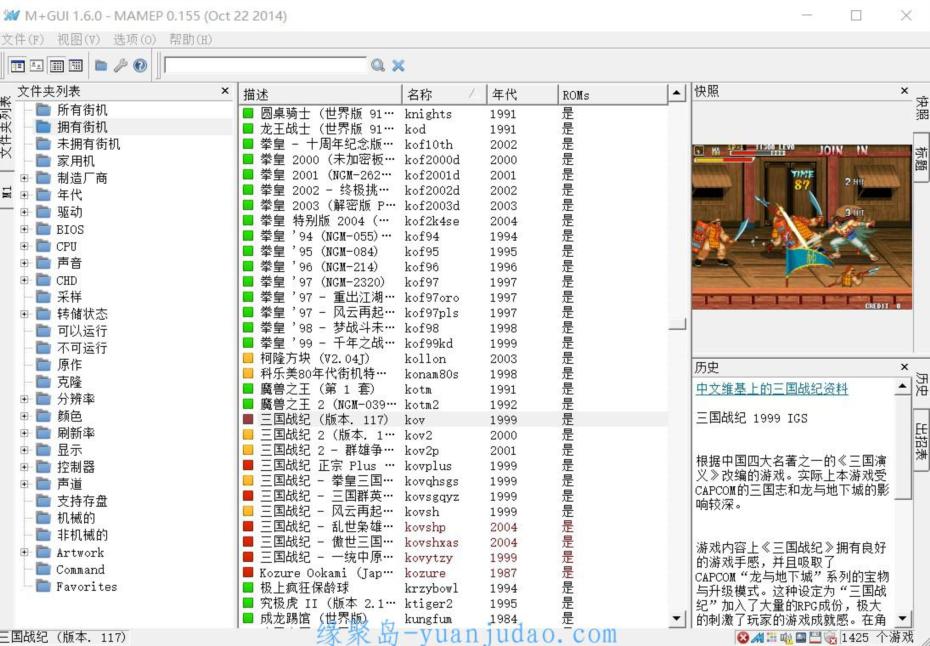Sort by the 年代 column header

point(522,94)
